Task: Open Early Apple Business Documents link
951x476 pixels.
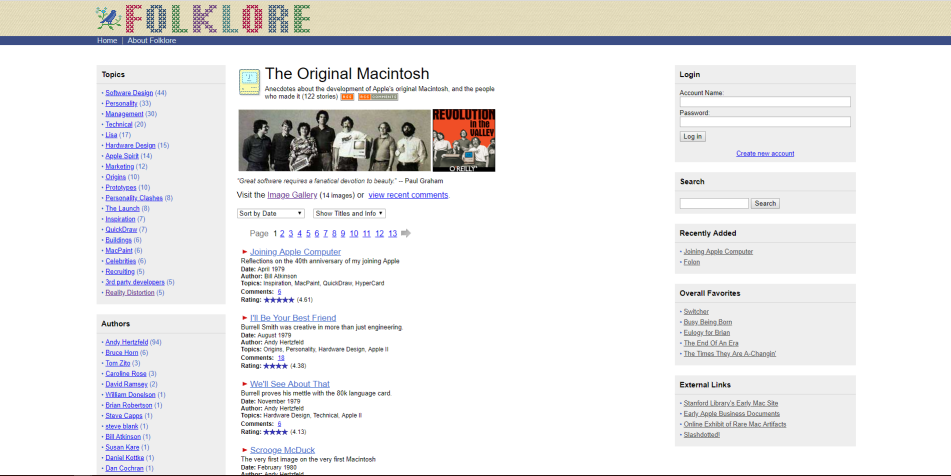Action: tap(731, 414)
